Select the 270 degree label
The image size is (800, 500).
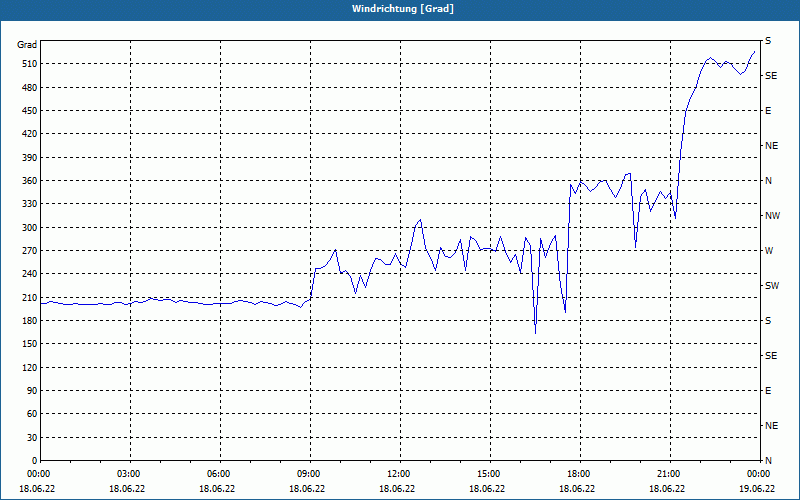click(29, 251)
